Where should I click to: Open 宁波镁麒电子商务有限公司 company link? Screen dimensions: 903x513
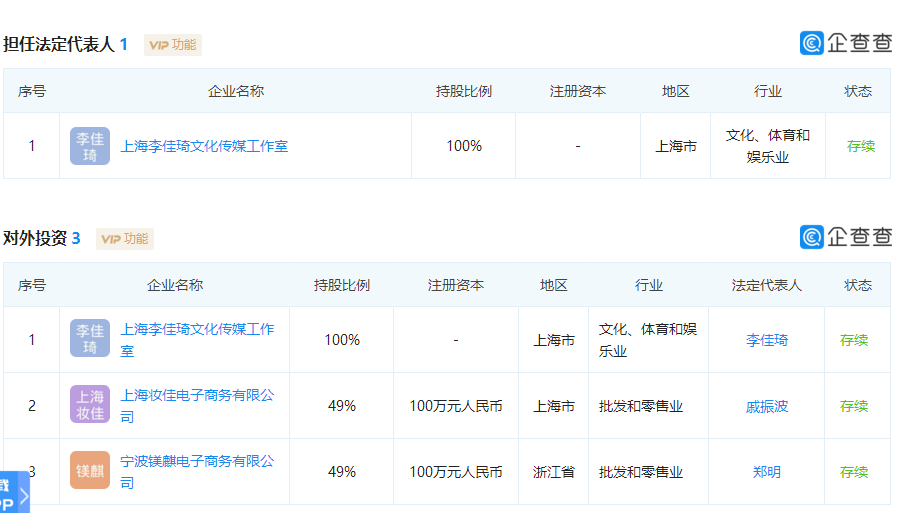coord(197,472)
